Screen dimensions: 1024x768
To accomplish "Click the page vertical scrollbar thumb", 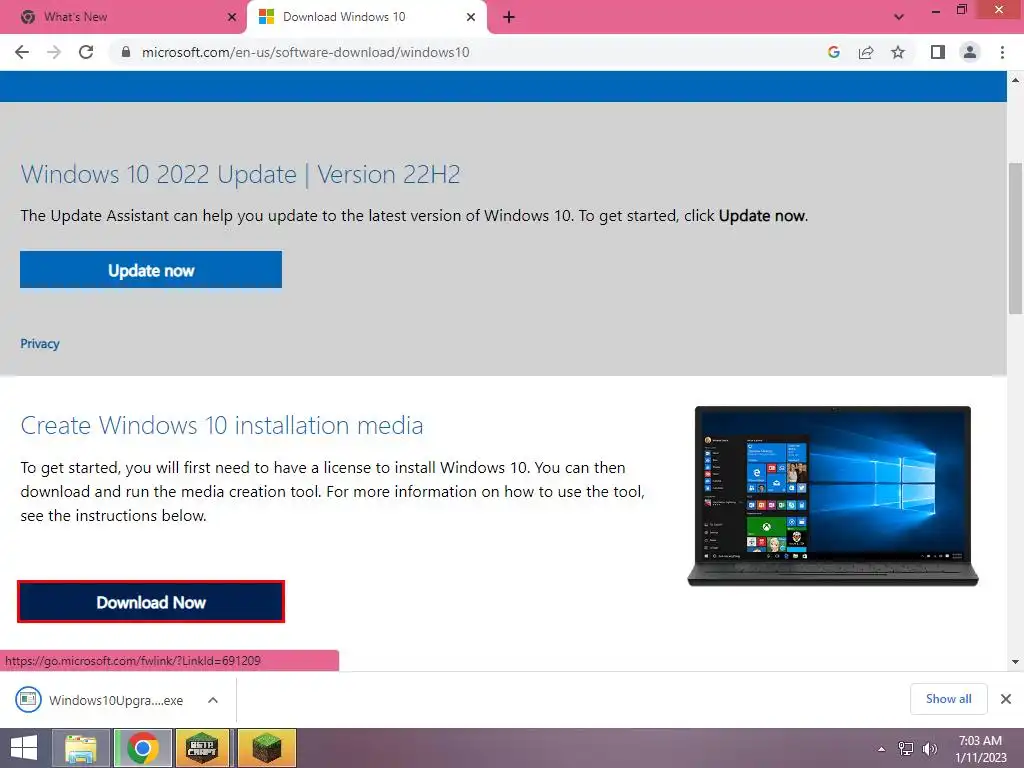I will pos(1015,238).
